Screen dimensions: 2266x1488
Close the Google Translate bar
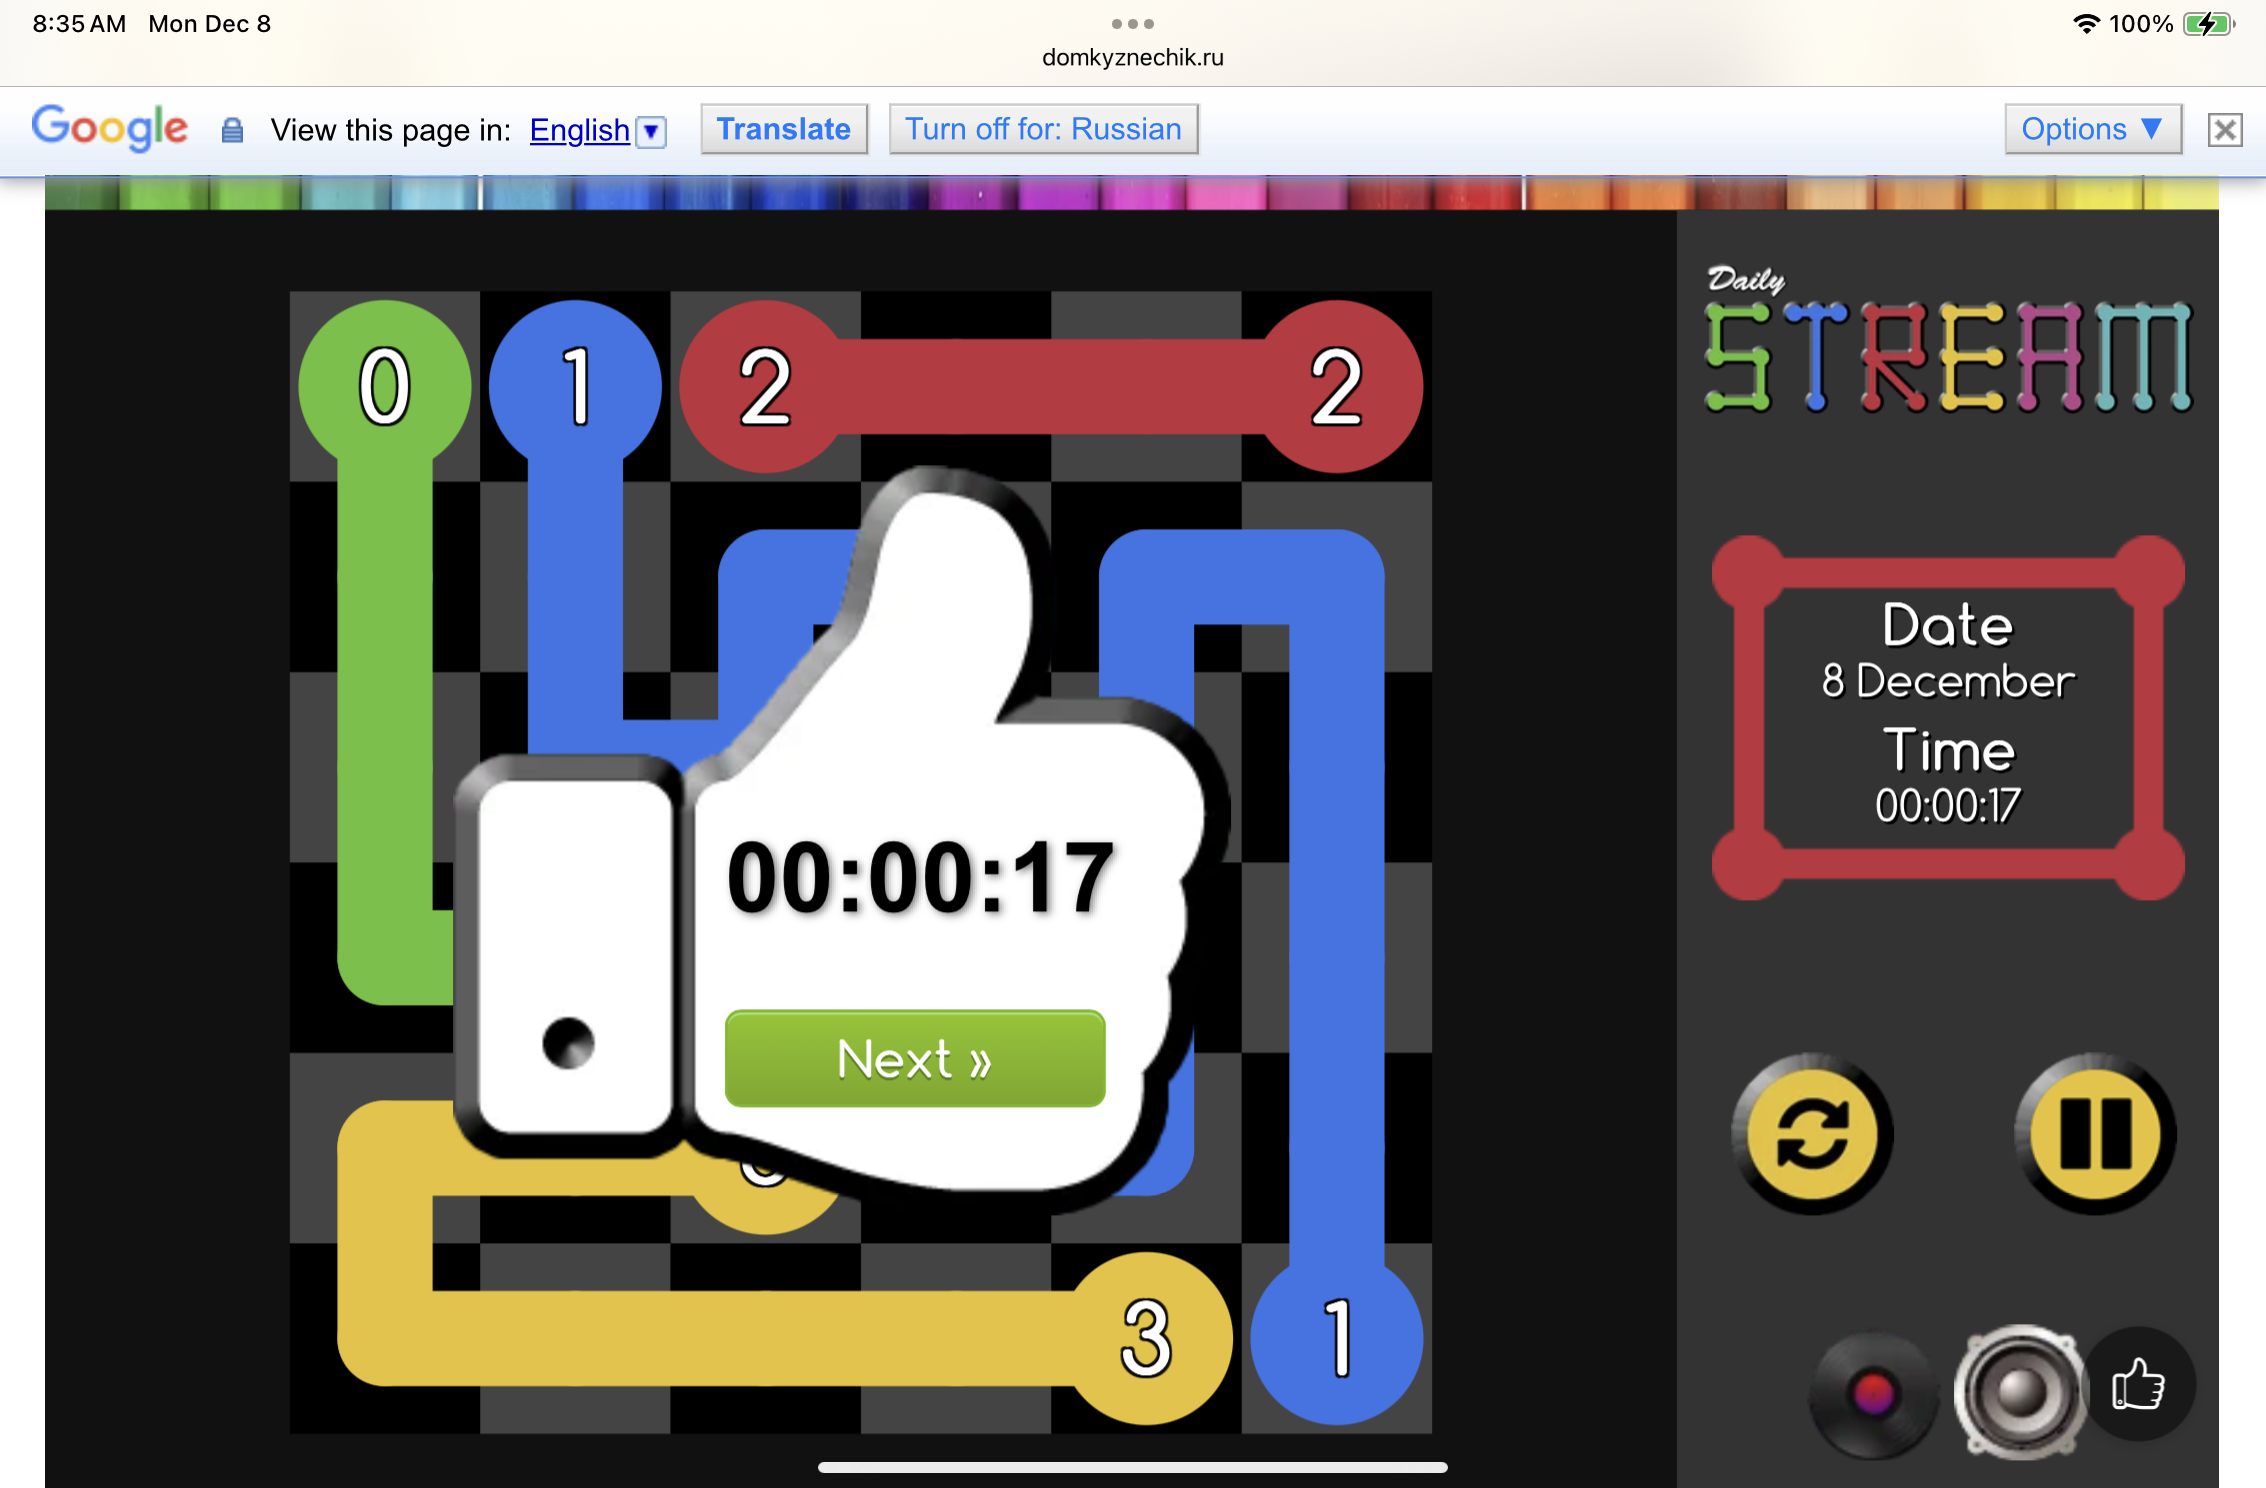pos(2224,130)
